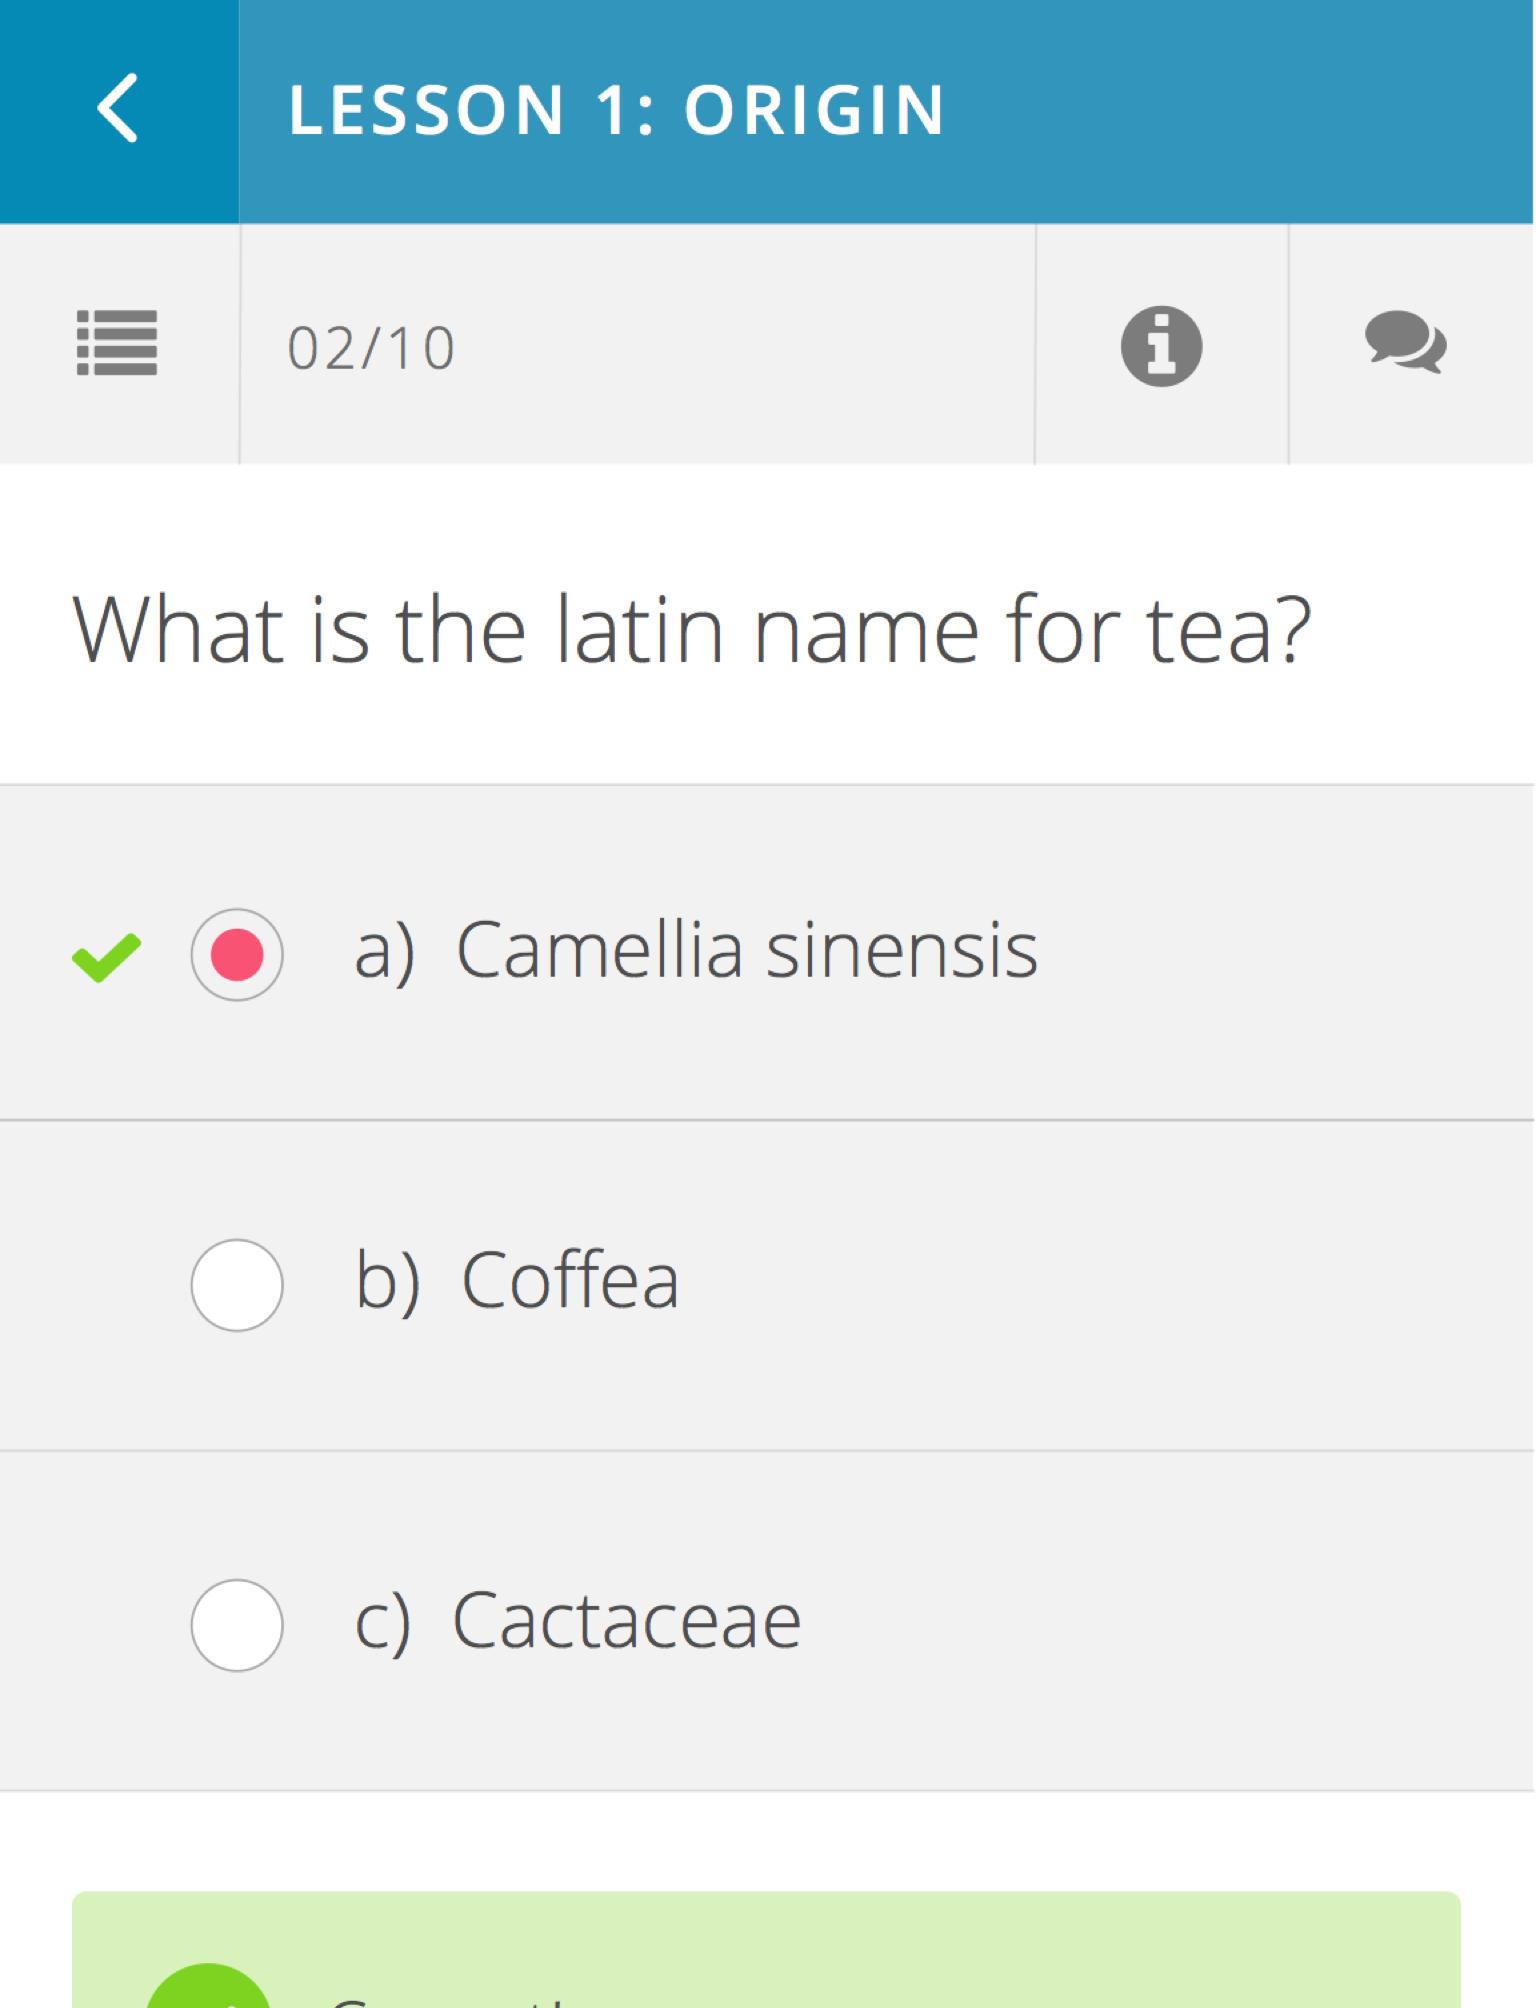Open the comments speech bubble icon
This screenshot has height=2008, width=1536.
click(x=1405, y=343)
